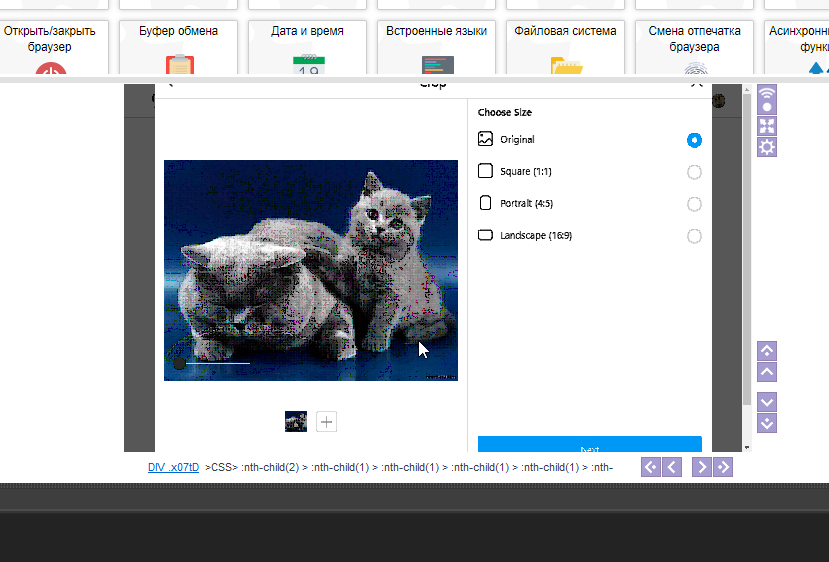Choose the Landscape (16:9) radio option
This screenshot has width=829, height=562.
(x=694, y=236)
